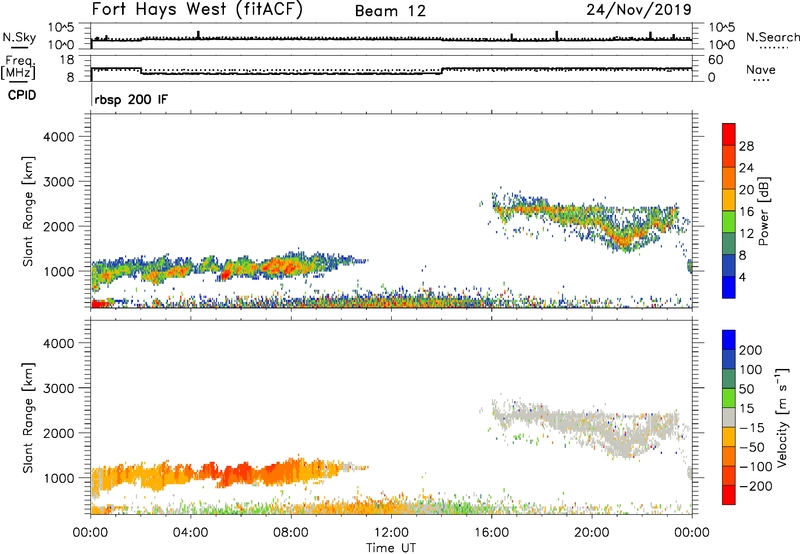The width and height of the screenshot is (800, 554).
Task: Click the 'N.Search' legend label
Action: [x=772, y=37]
